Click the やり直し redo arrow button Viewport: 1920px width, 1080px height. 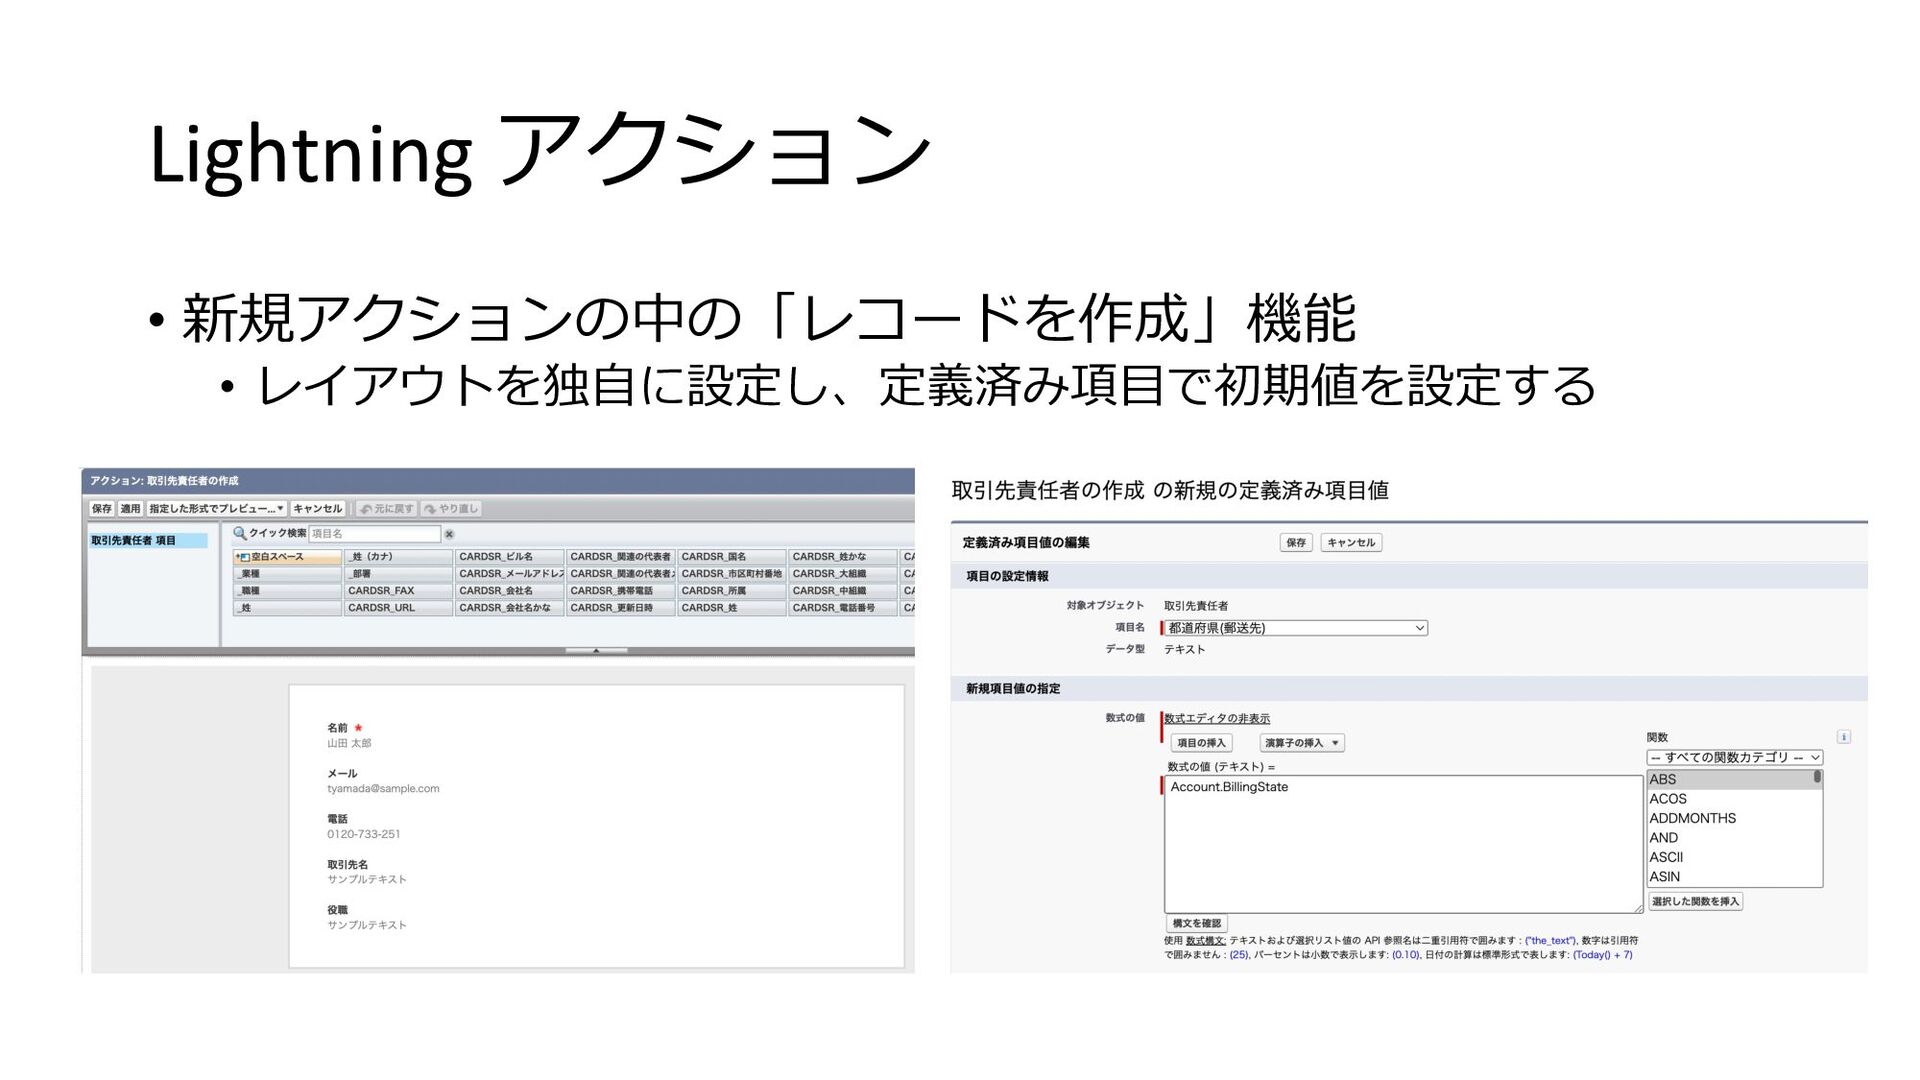(x=451, y=509)
